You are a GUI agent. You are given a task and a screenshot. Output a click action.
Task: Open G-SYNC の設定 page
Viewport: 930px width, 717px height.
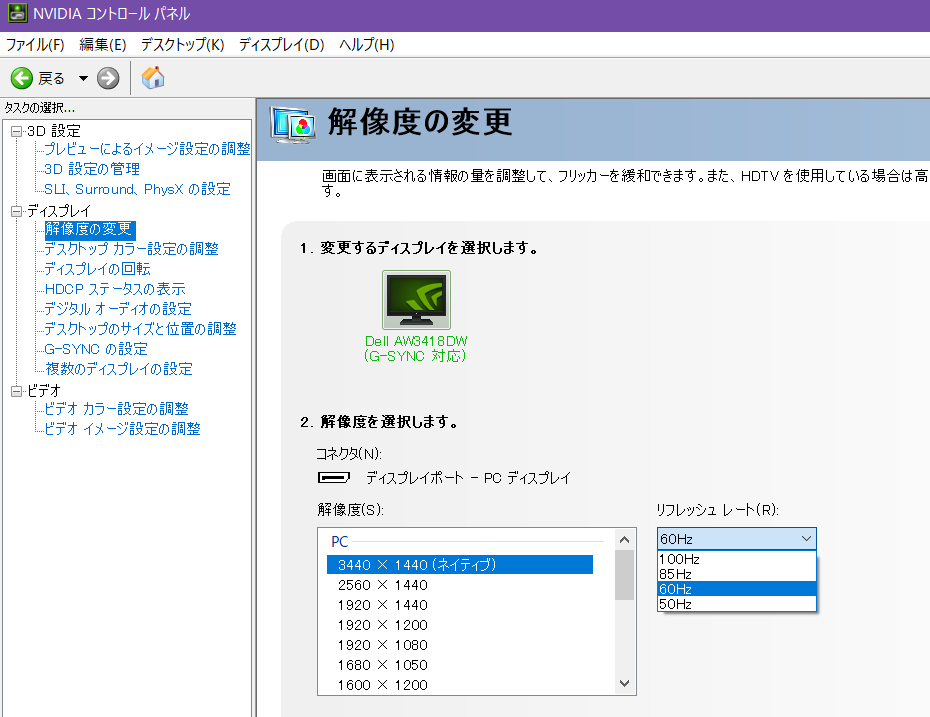tap(96, 349)
